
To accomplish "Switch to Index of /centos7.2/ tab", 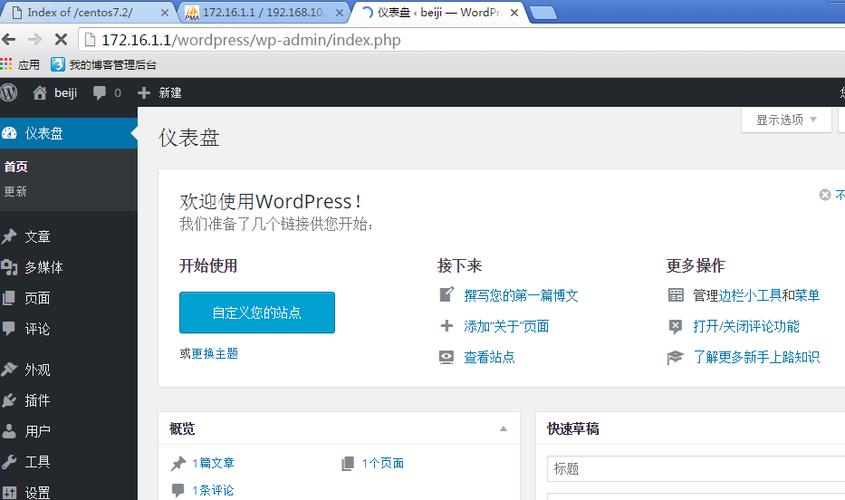I will coord(89,12).
